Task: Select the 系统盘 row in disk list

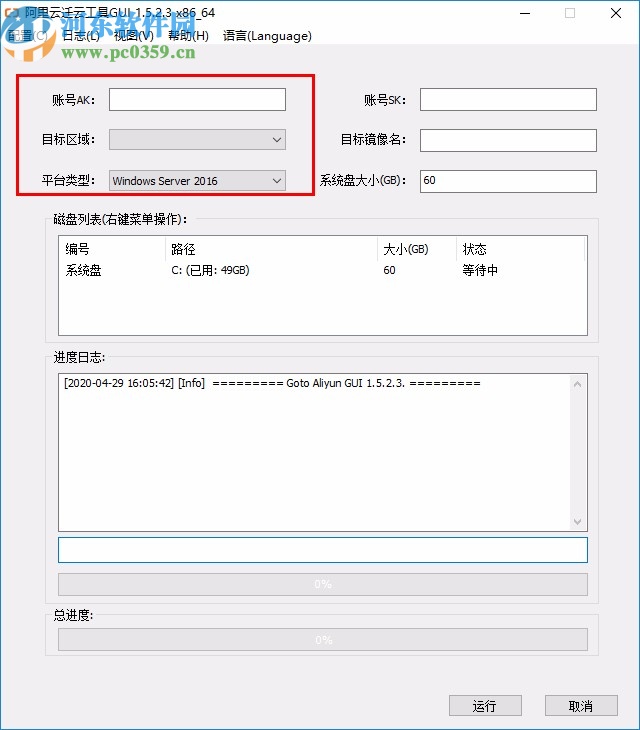Action: [x=323, y=270]
